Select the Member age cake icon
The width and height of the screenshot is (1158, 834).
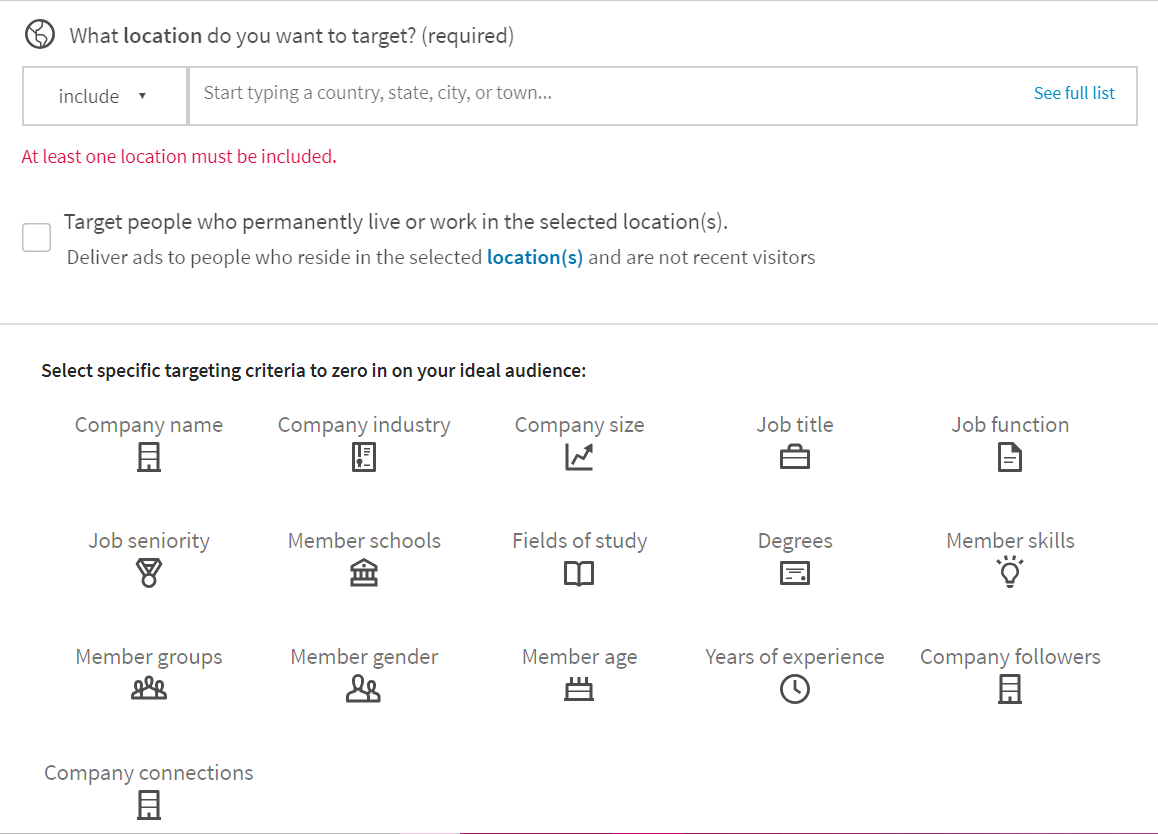(579, 688)
